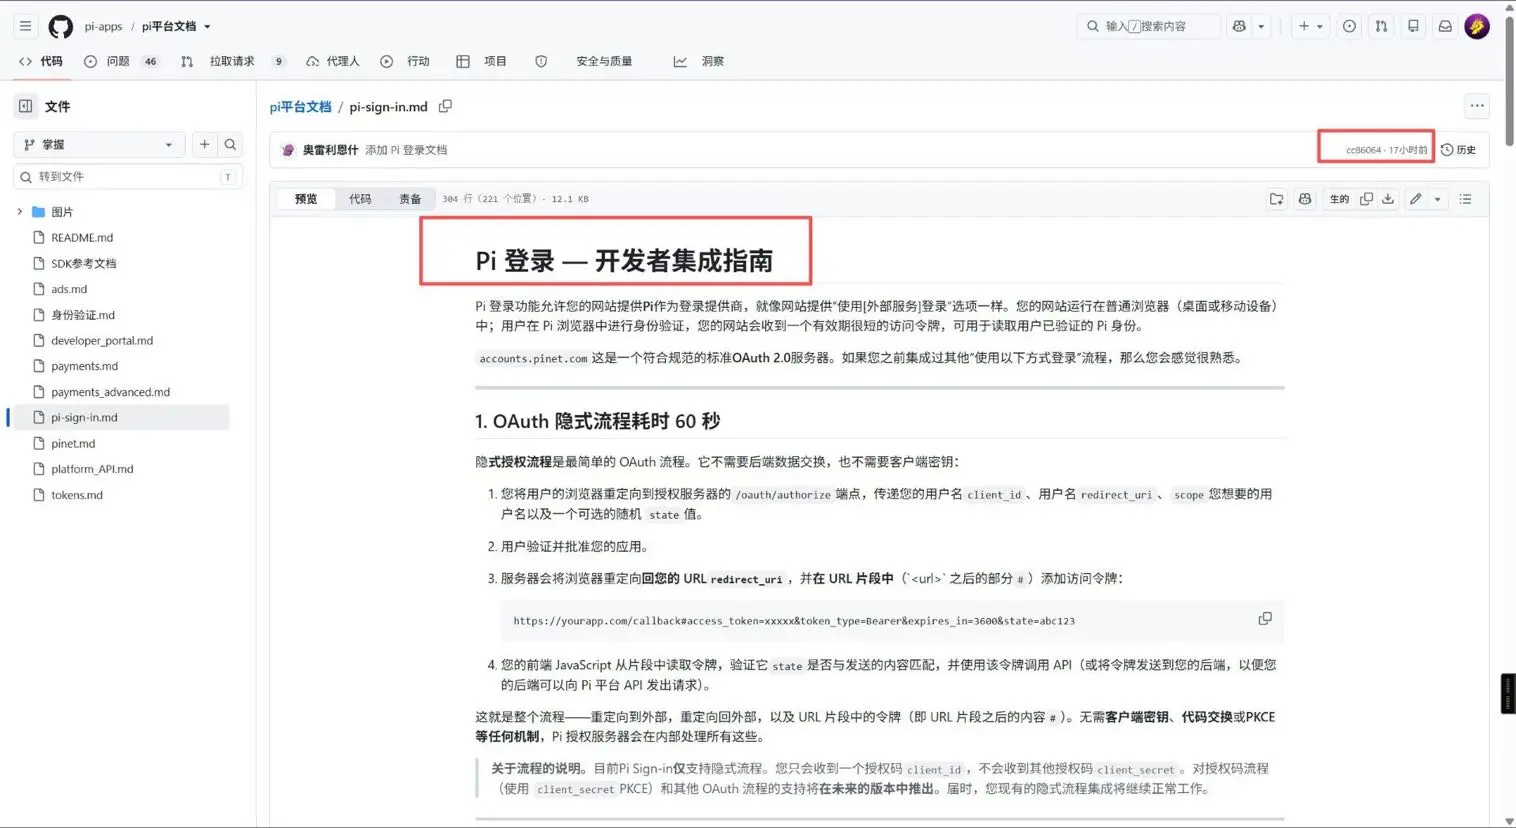Expand the 图片 folder in the file tree
Image resolution: width=1516 pixels, height=828 pixels.
click(20, 212)
